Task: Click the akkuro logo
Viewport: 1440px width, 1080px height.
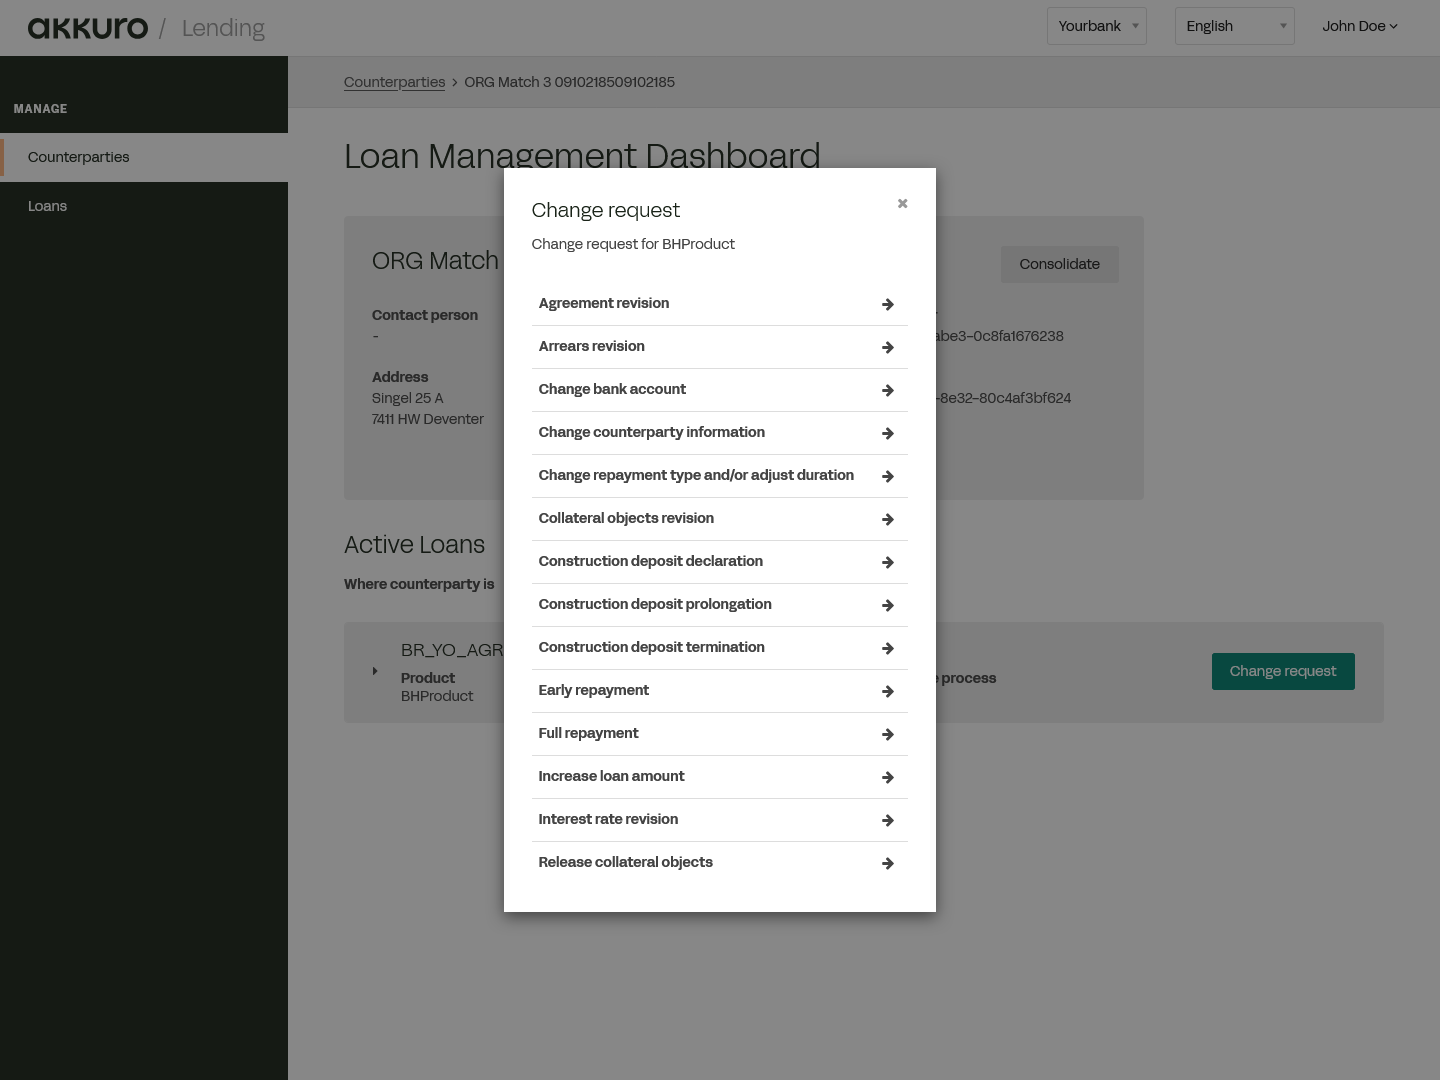Action: pyautogui.click(x=88, y=27)
